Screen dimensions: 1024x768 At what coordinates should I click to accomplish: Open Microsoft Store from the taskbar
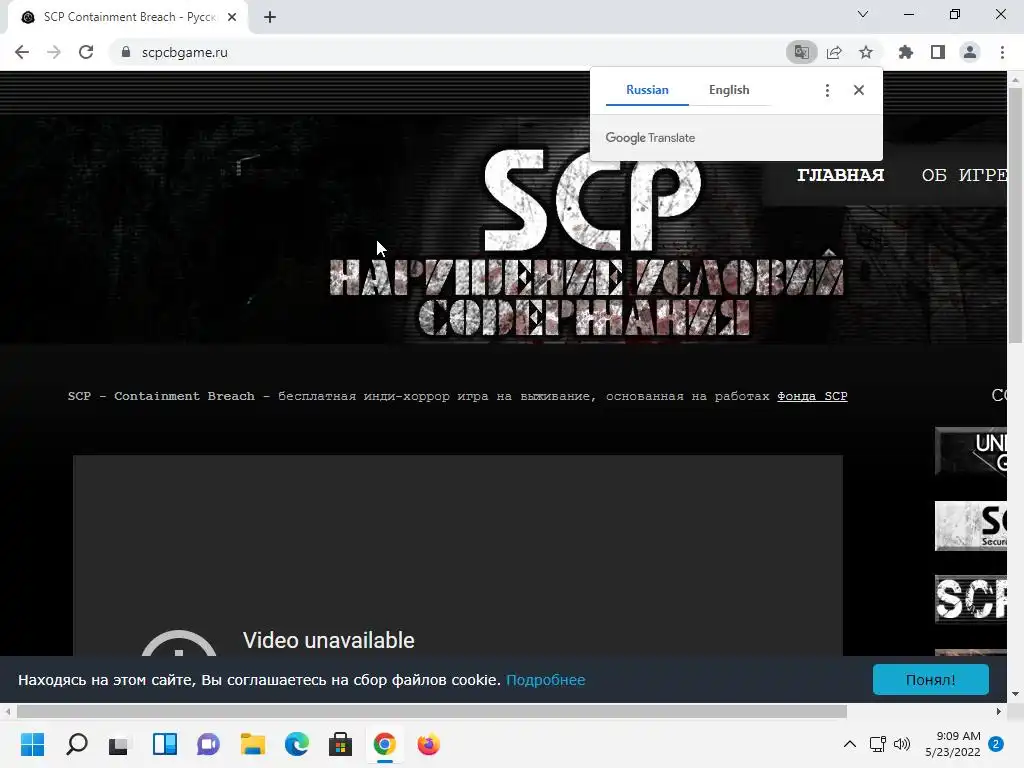tap(340, 744)
